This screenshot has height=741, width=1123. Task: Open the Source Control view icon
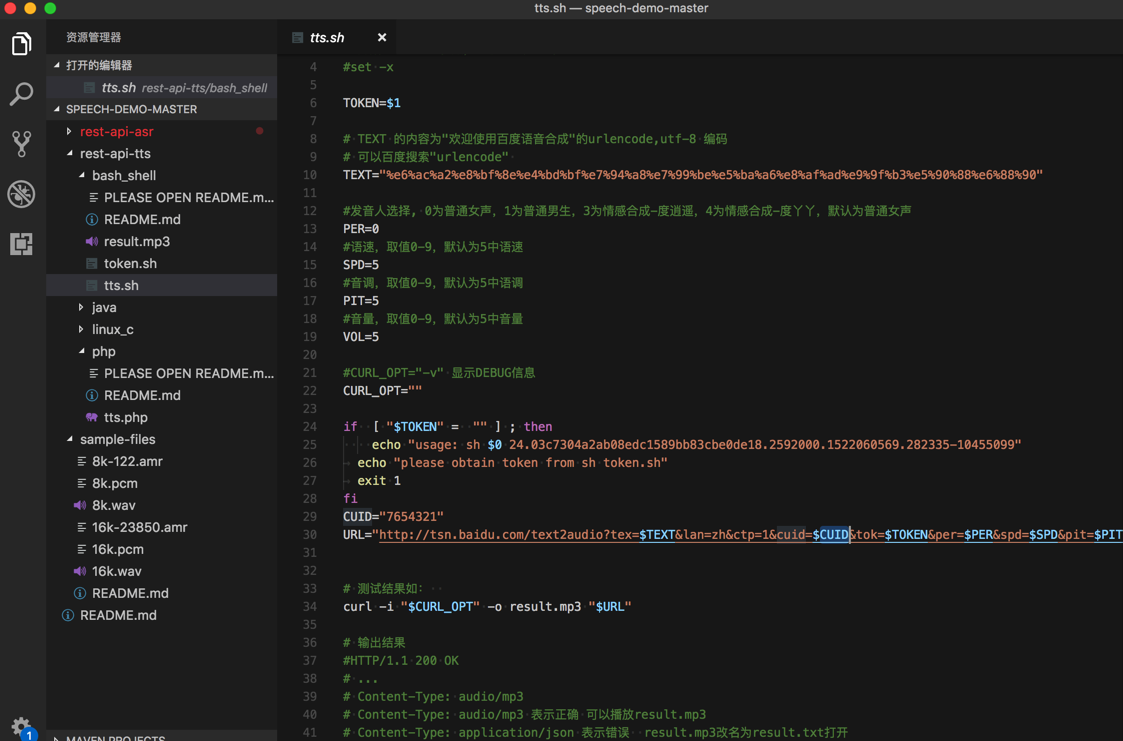click(x=21, y=144)
